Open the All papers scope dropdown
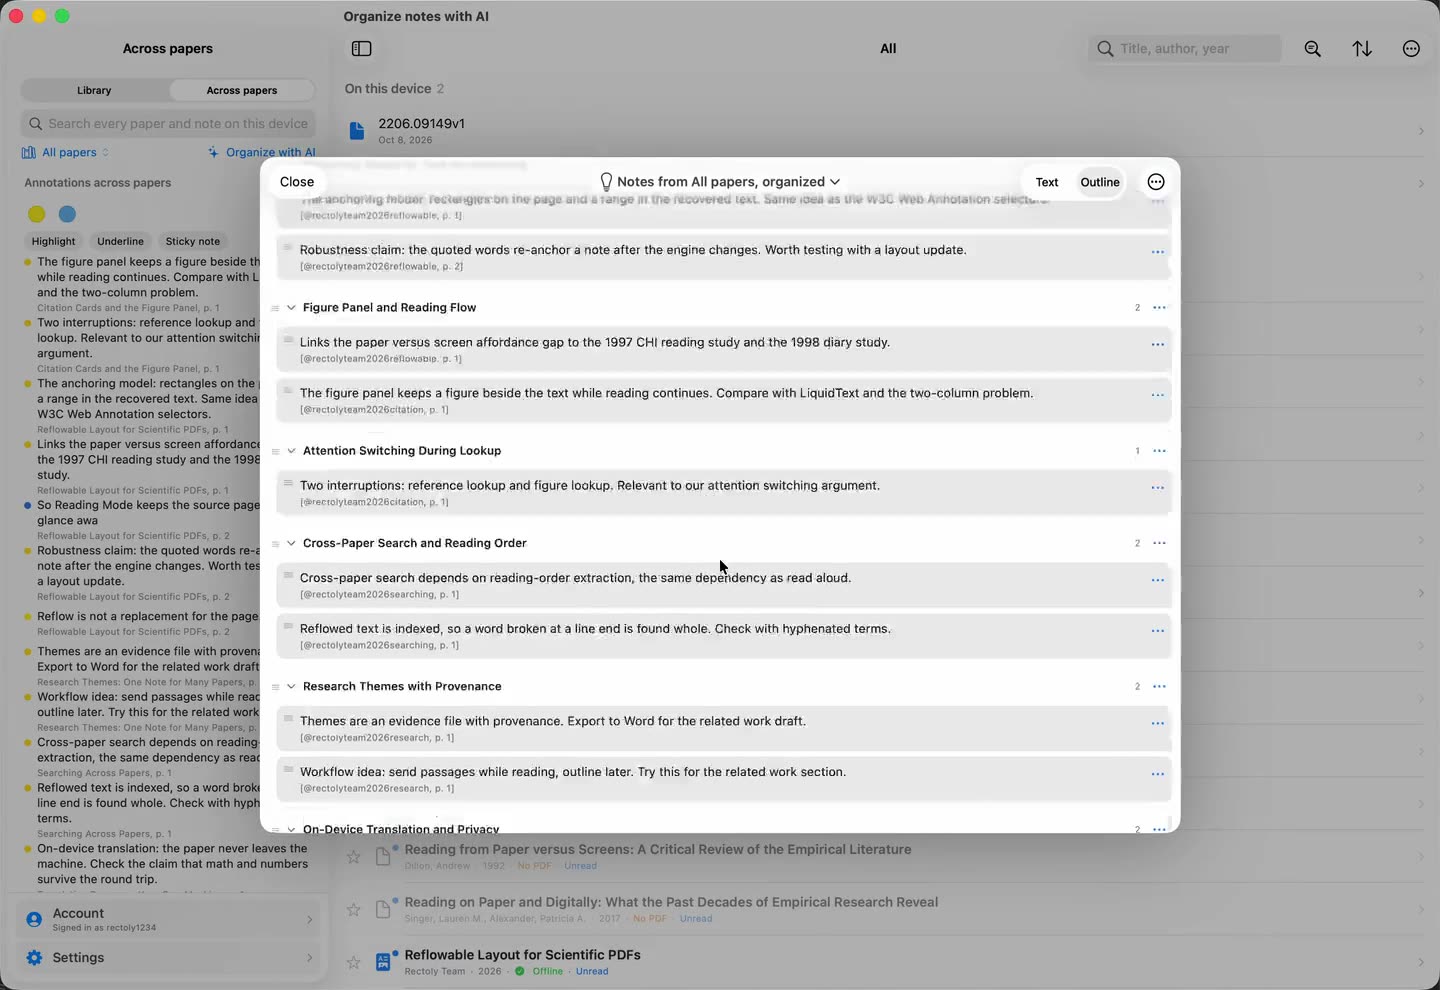The height and width of the screenshot is (990, 1440). point(66,153)
